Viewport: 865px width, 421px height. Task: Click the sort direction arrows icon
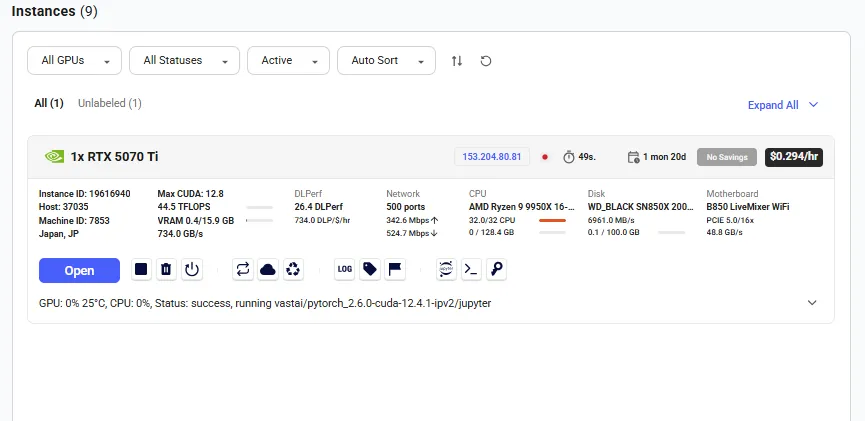(457, 61)
